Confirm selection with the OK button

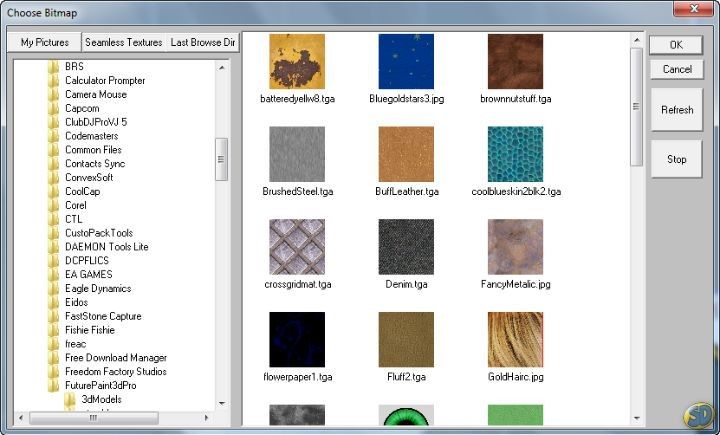[x=676, y=45]
